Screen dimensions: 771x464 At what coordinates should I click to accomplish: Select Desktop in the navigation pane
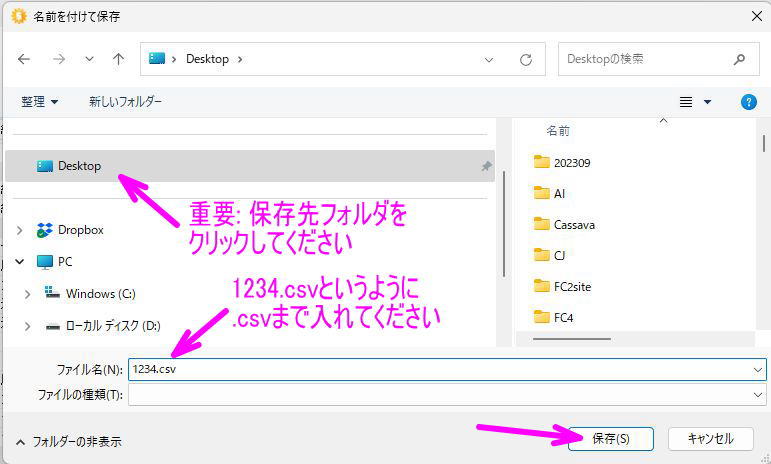pos(79,166)
